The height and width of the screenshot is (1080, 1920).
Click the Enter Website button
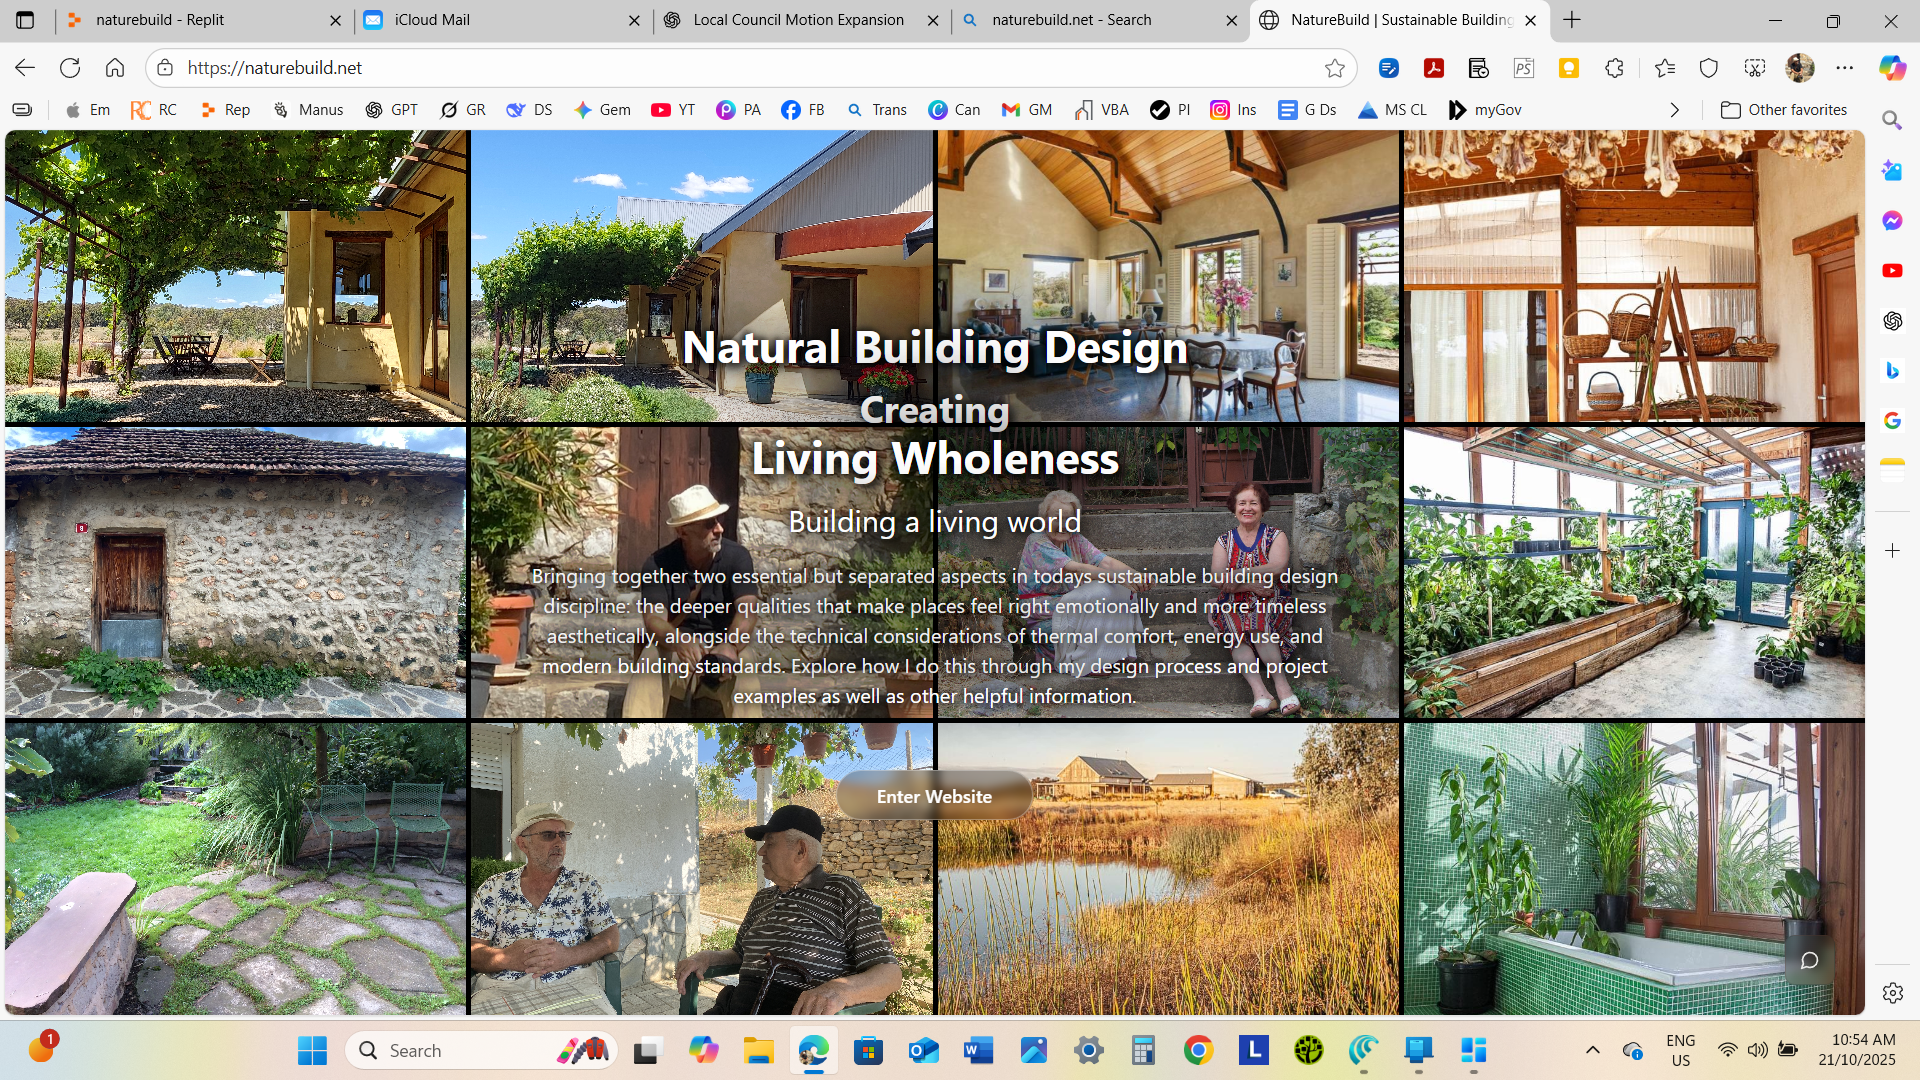coord(934,796)
